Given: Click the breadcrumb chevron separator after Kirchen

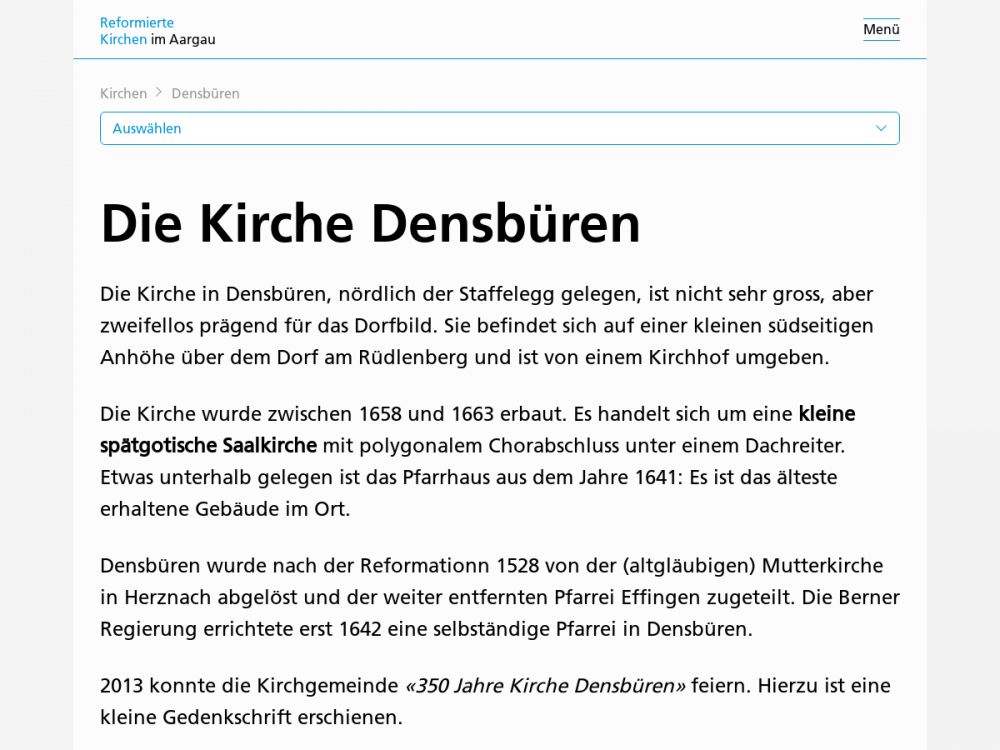Looking at the screenshot, I should pyautogui.click(x=159, y=93).
